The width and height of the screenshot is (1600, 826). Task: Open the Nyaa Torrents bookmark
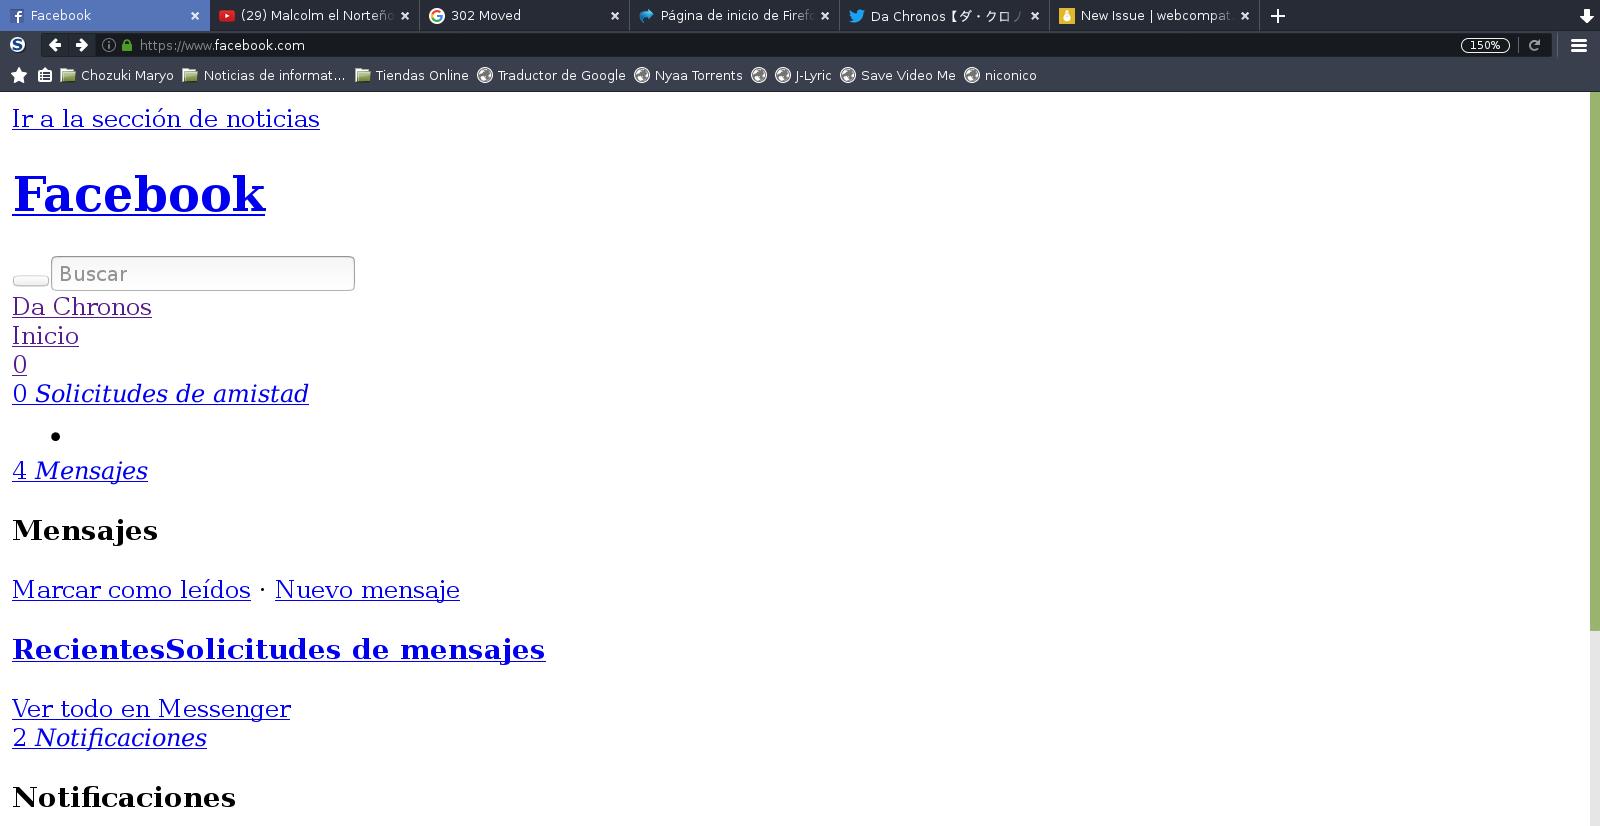pyautogui.click(x=688, y=75)
